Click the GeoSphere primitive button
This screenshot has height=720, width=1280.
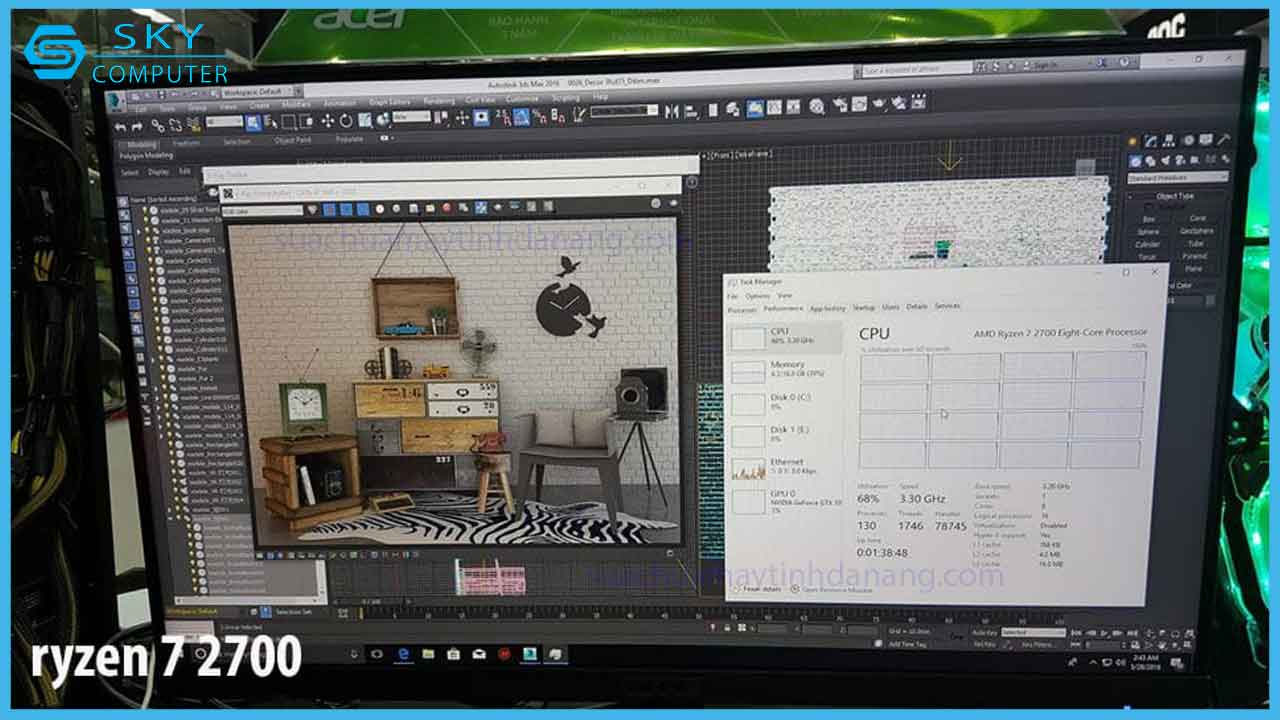coord(1196,231)
